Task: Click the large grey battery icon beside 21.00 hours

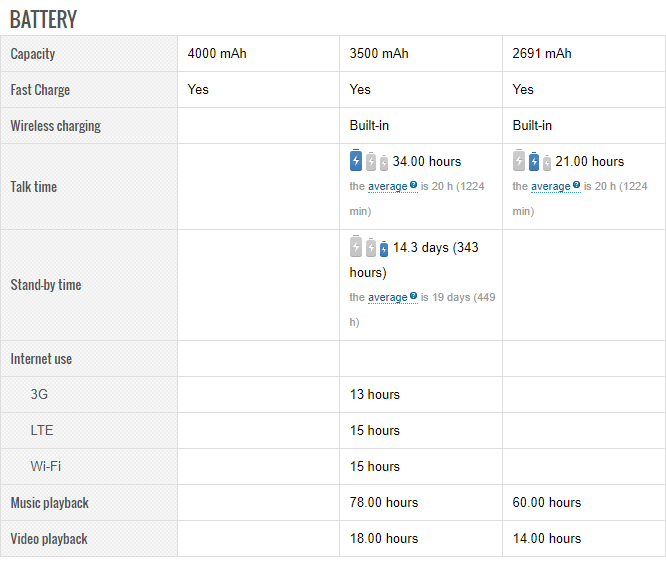Action: [519, 161]
